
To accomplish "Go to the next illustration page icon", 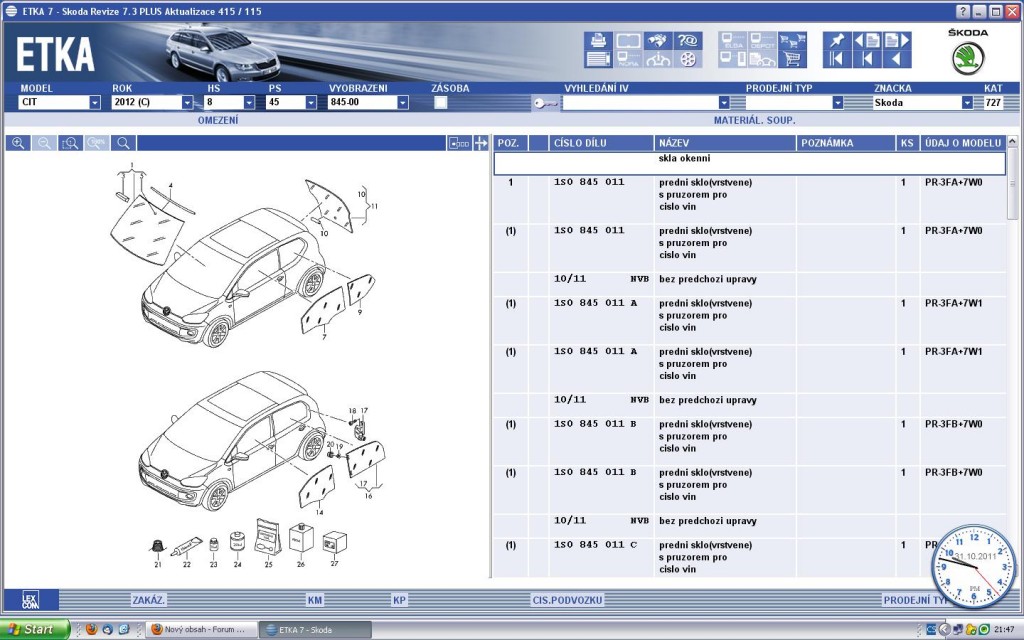I will pos(897,41).
